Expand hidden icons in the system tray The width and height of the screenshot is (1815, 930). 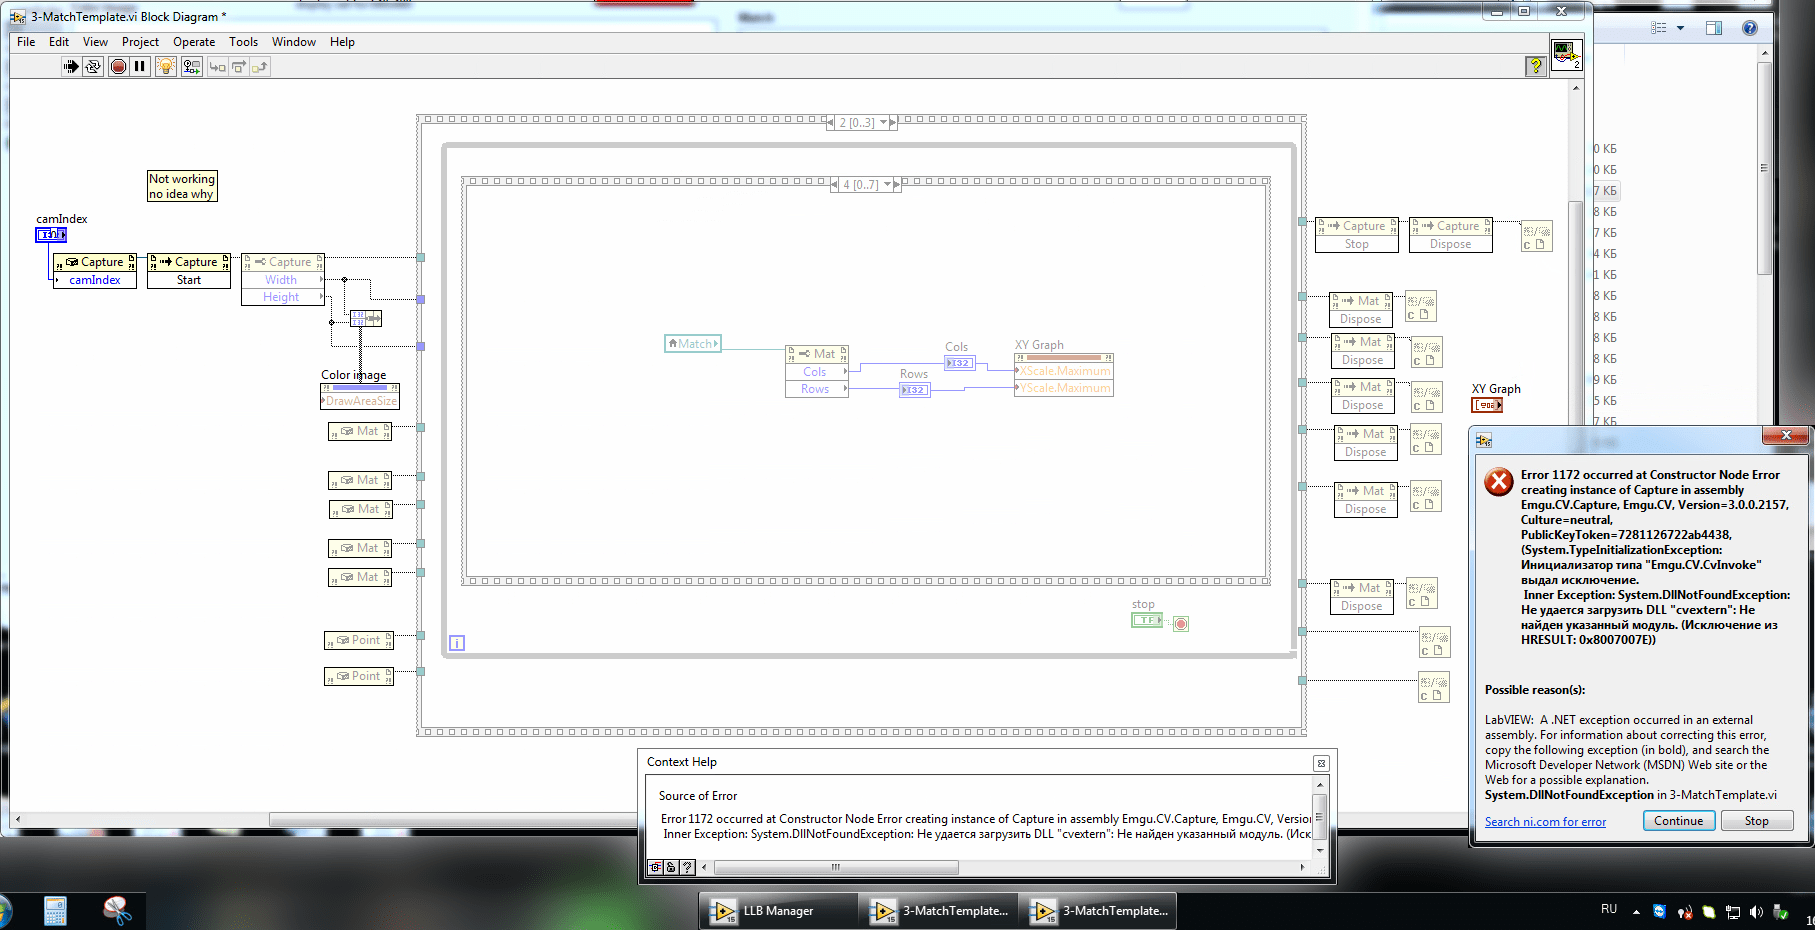1636,911
